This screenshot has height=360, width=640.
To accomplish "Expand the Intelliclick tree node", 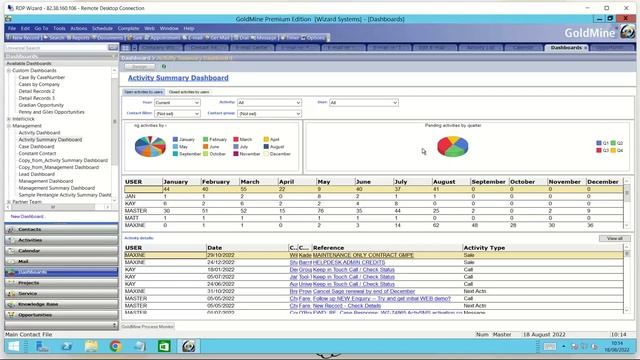I will pos(9,119).
